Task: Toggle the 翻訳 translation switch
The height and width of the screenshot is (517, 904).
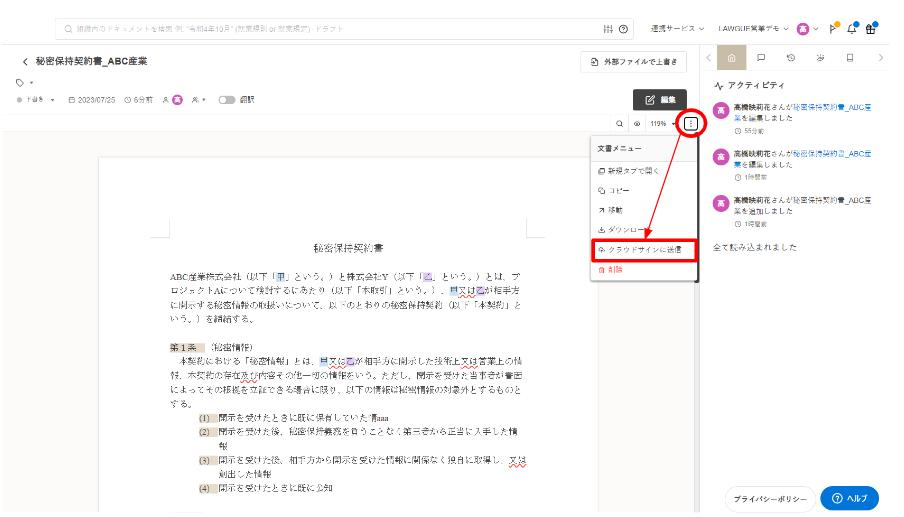Action: coord(227,100)
